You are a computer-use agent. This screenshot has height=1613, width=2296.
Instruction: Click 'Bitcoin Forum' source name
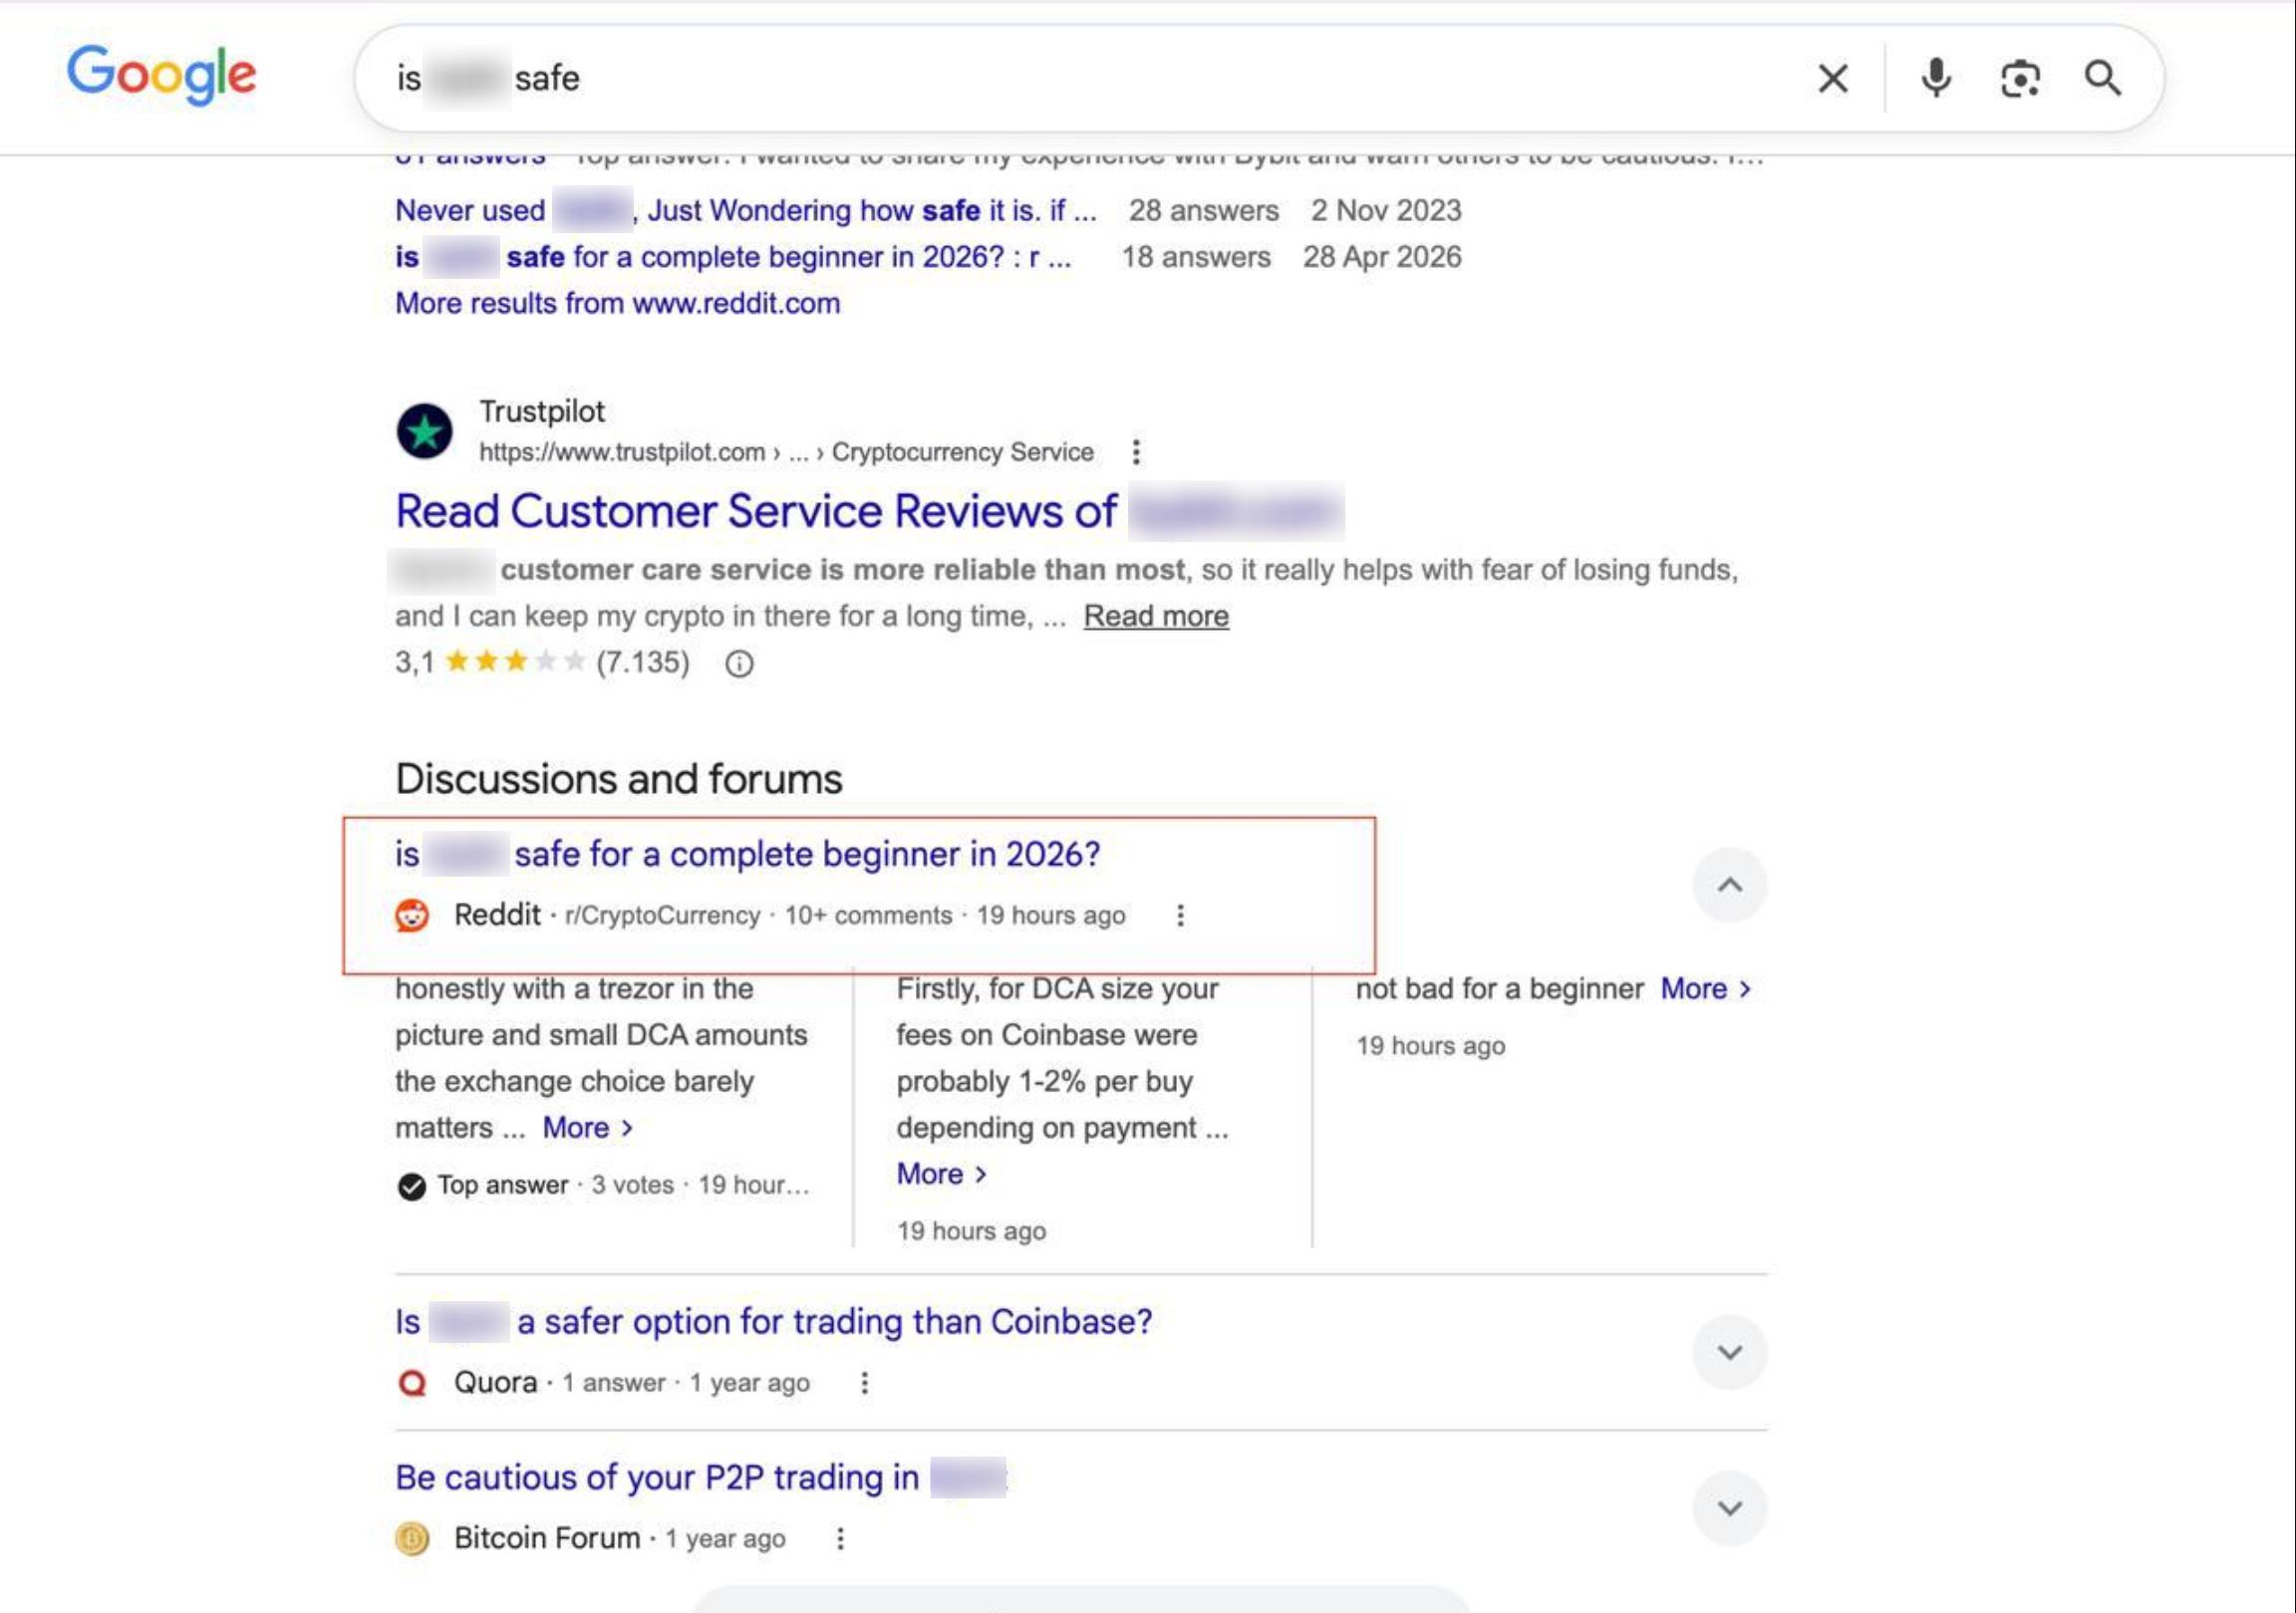(x=547, y=1538)
